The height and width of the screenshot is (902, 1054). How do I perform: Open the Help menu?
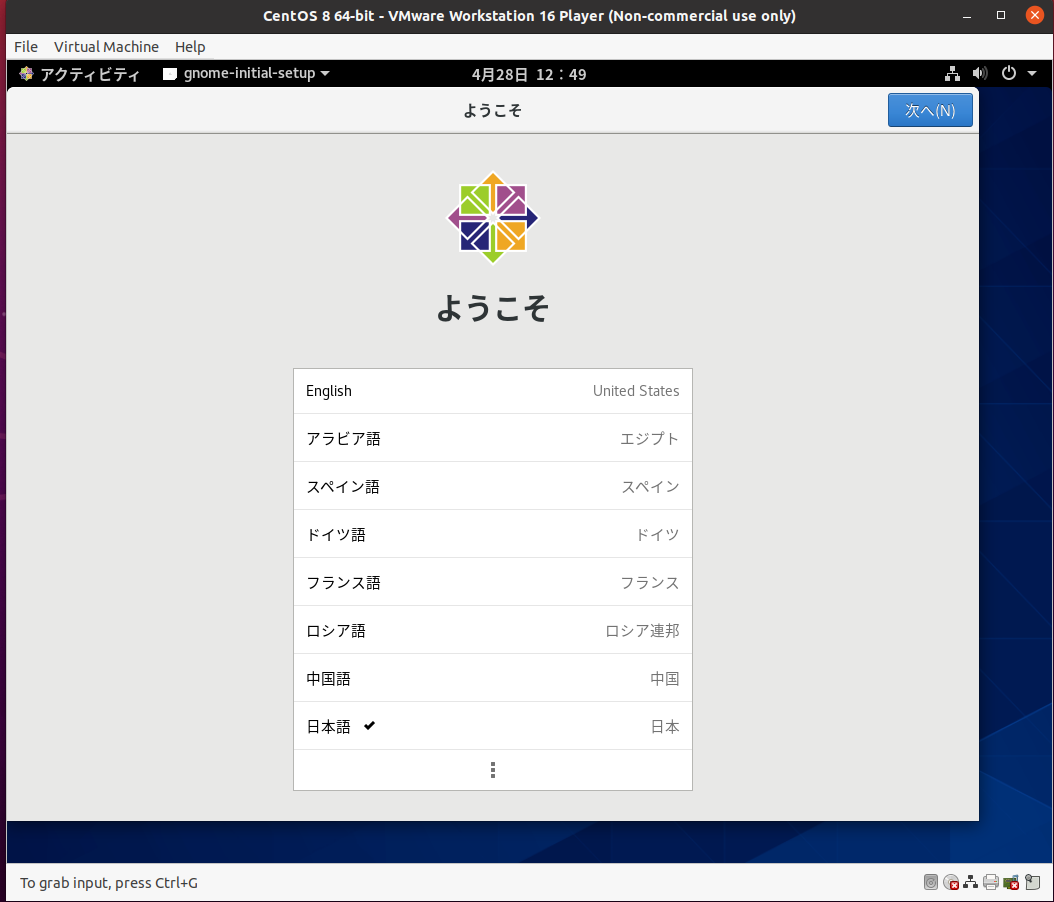tap(190, 47)
